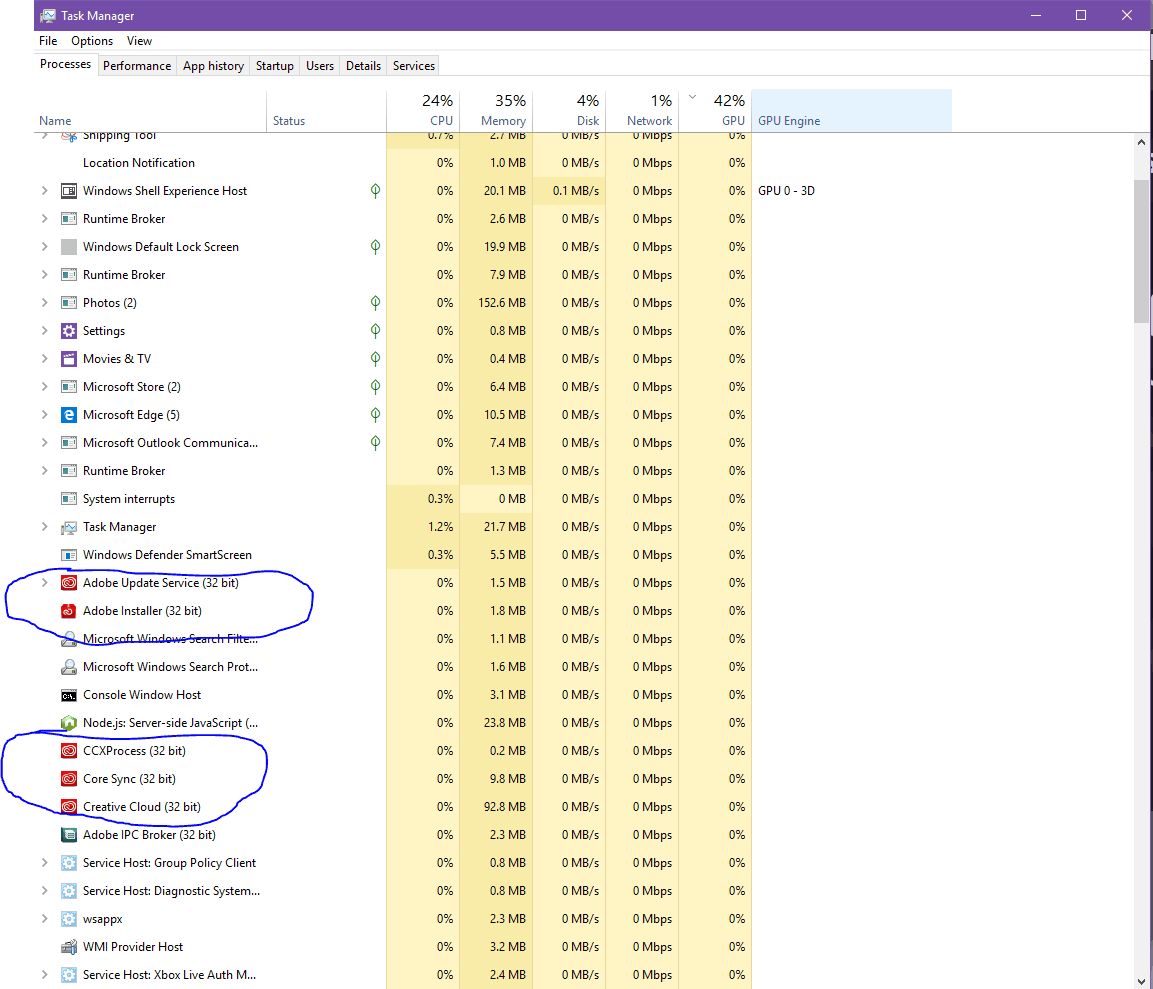The height and width of the screenshot is (989, 1153).
Task: Expand Service Host: Group Policy Client
Action: click(x=45, y=863)
